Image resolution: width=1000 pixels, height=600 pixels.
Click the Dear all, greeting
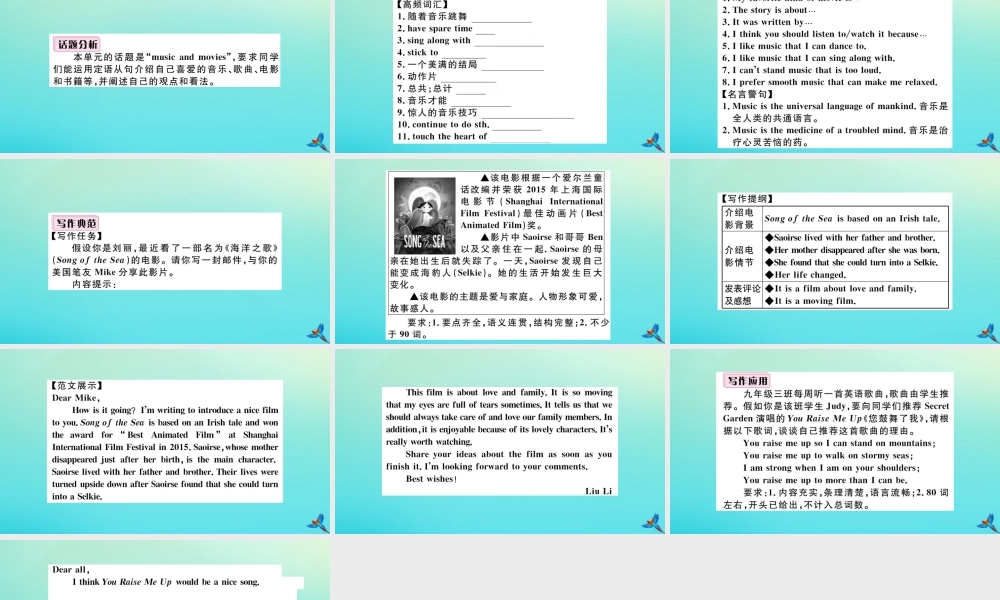coord(71,570)
